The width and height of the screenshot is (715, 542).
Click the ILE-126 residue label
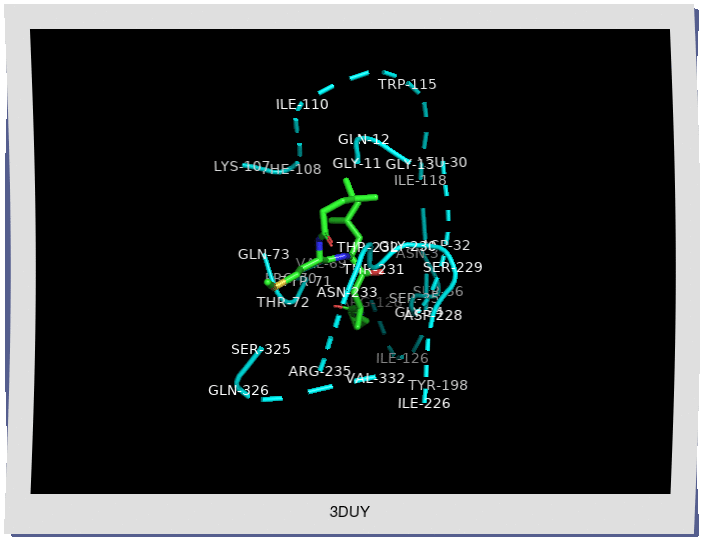click(x=402, y=359)
